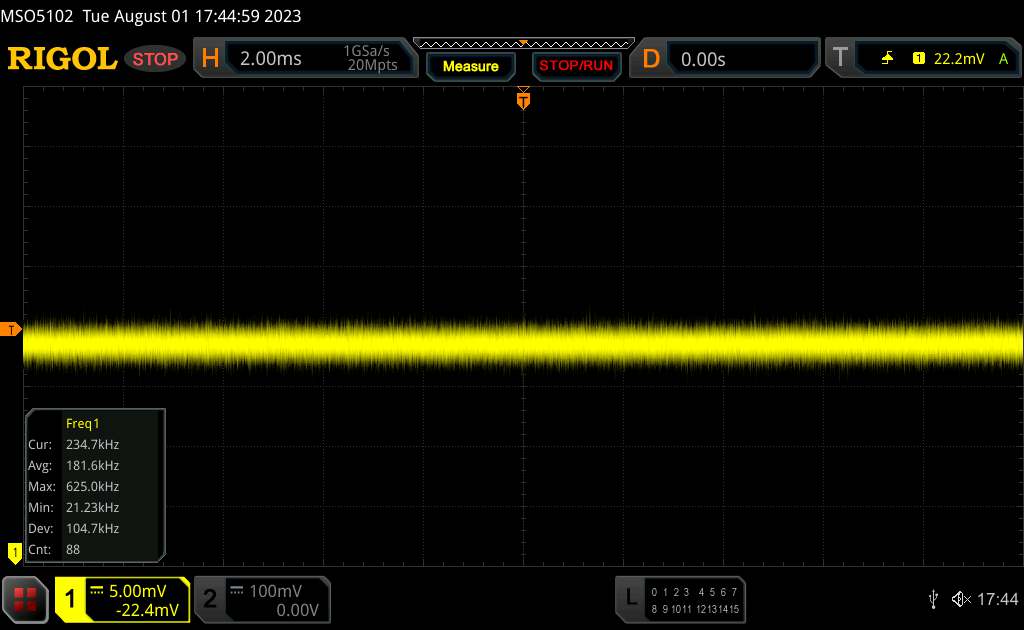Click the channel 1 trigger source badge
Image resolution: width=1024 pixels, height=630 pixels.
(918, 59)
